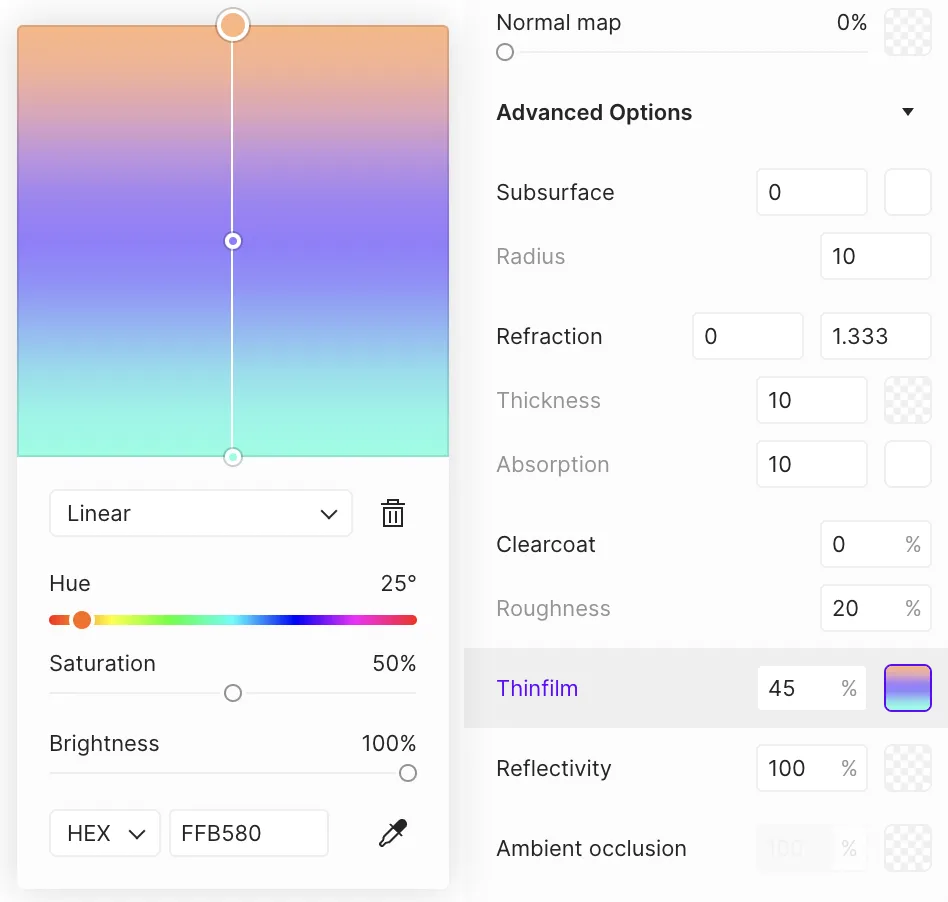
Task: Open the Linear gradient type dropdown
Action: [201, 514]
